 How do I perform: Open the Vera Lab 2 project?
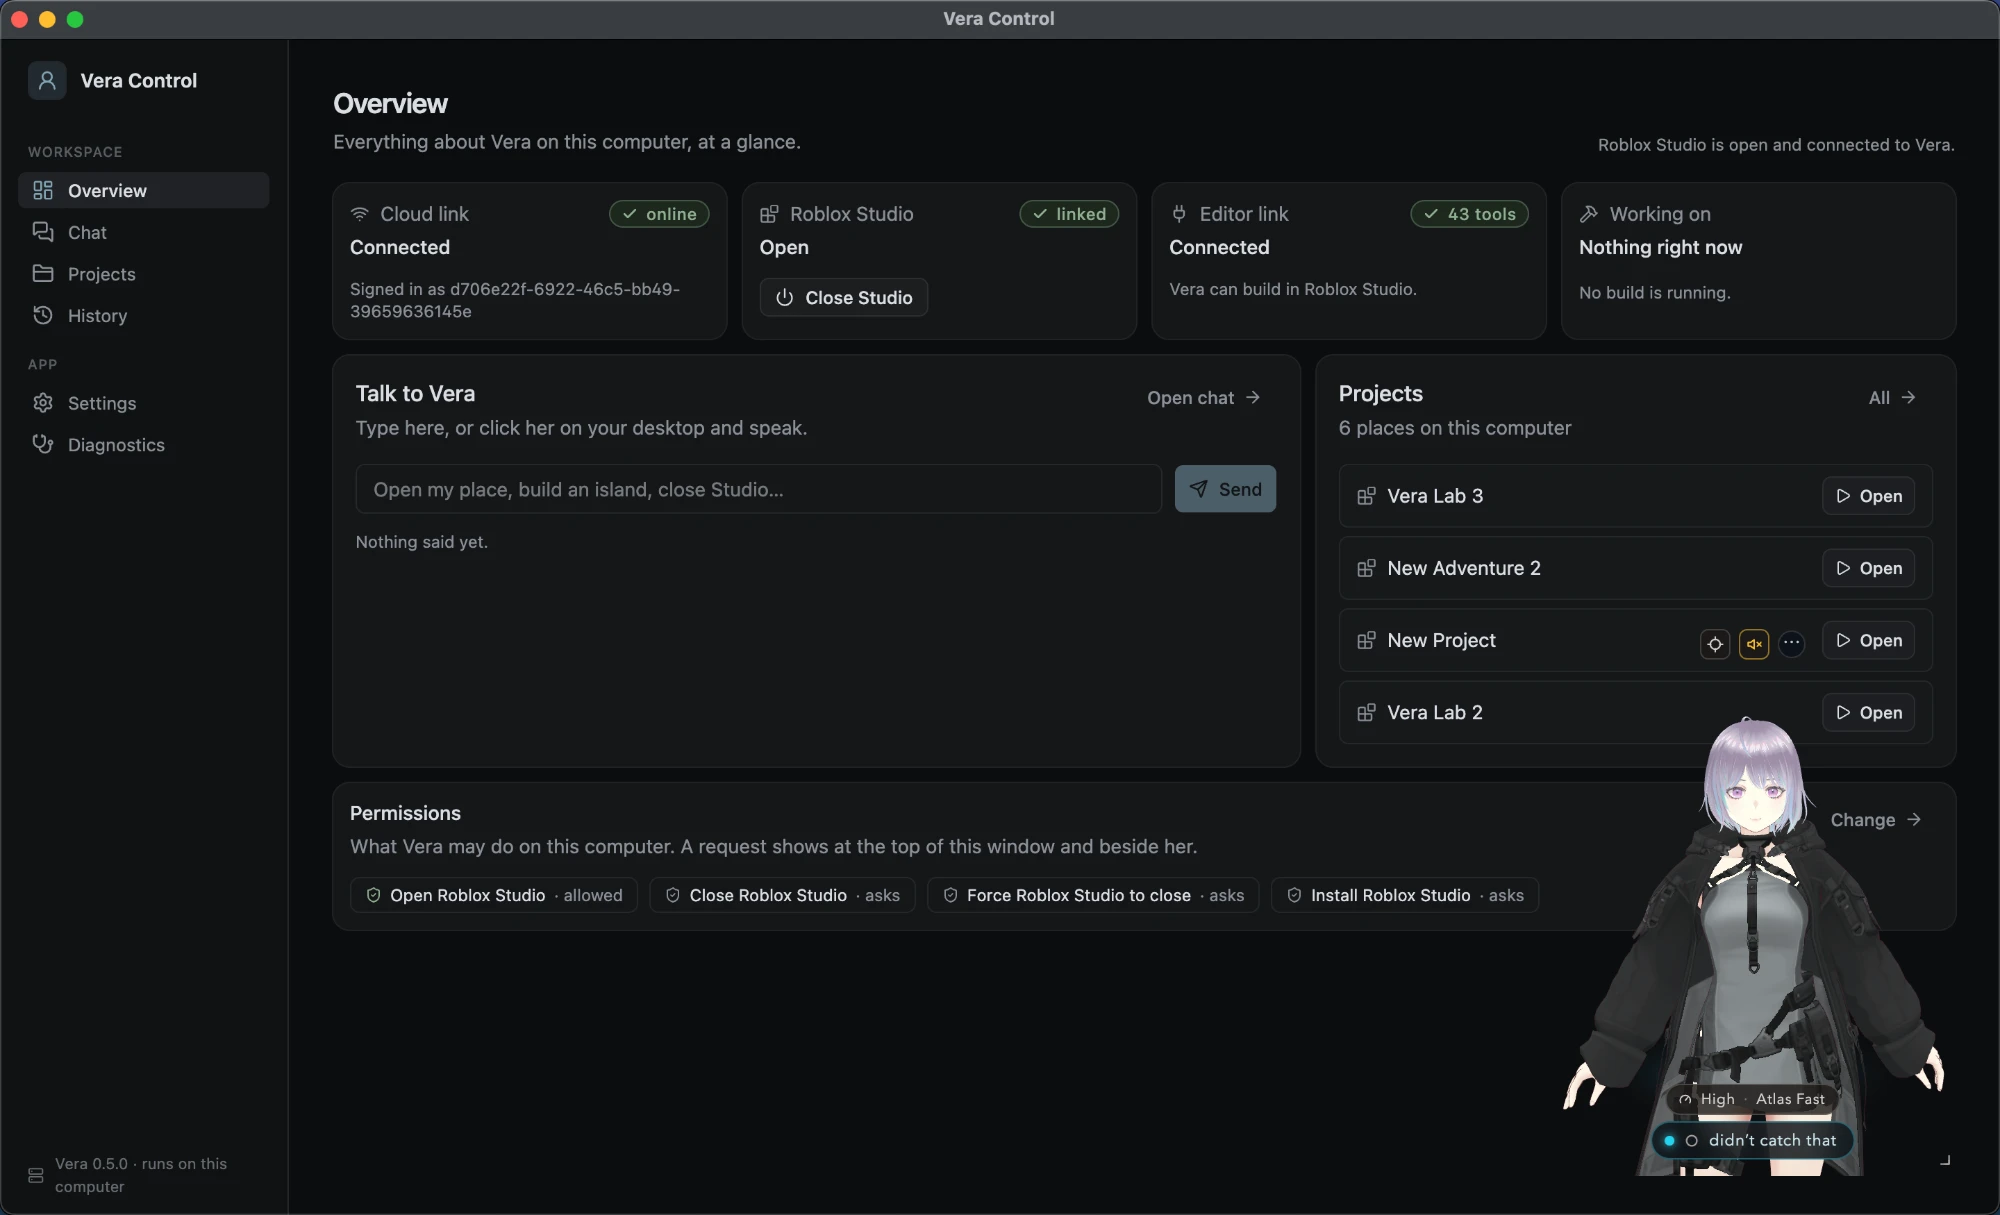point(1868,712)
